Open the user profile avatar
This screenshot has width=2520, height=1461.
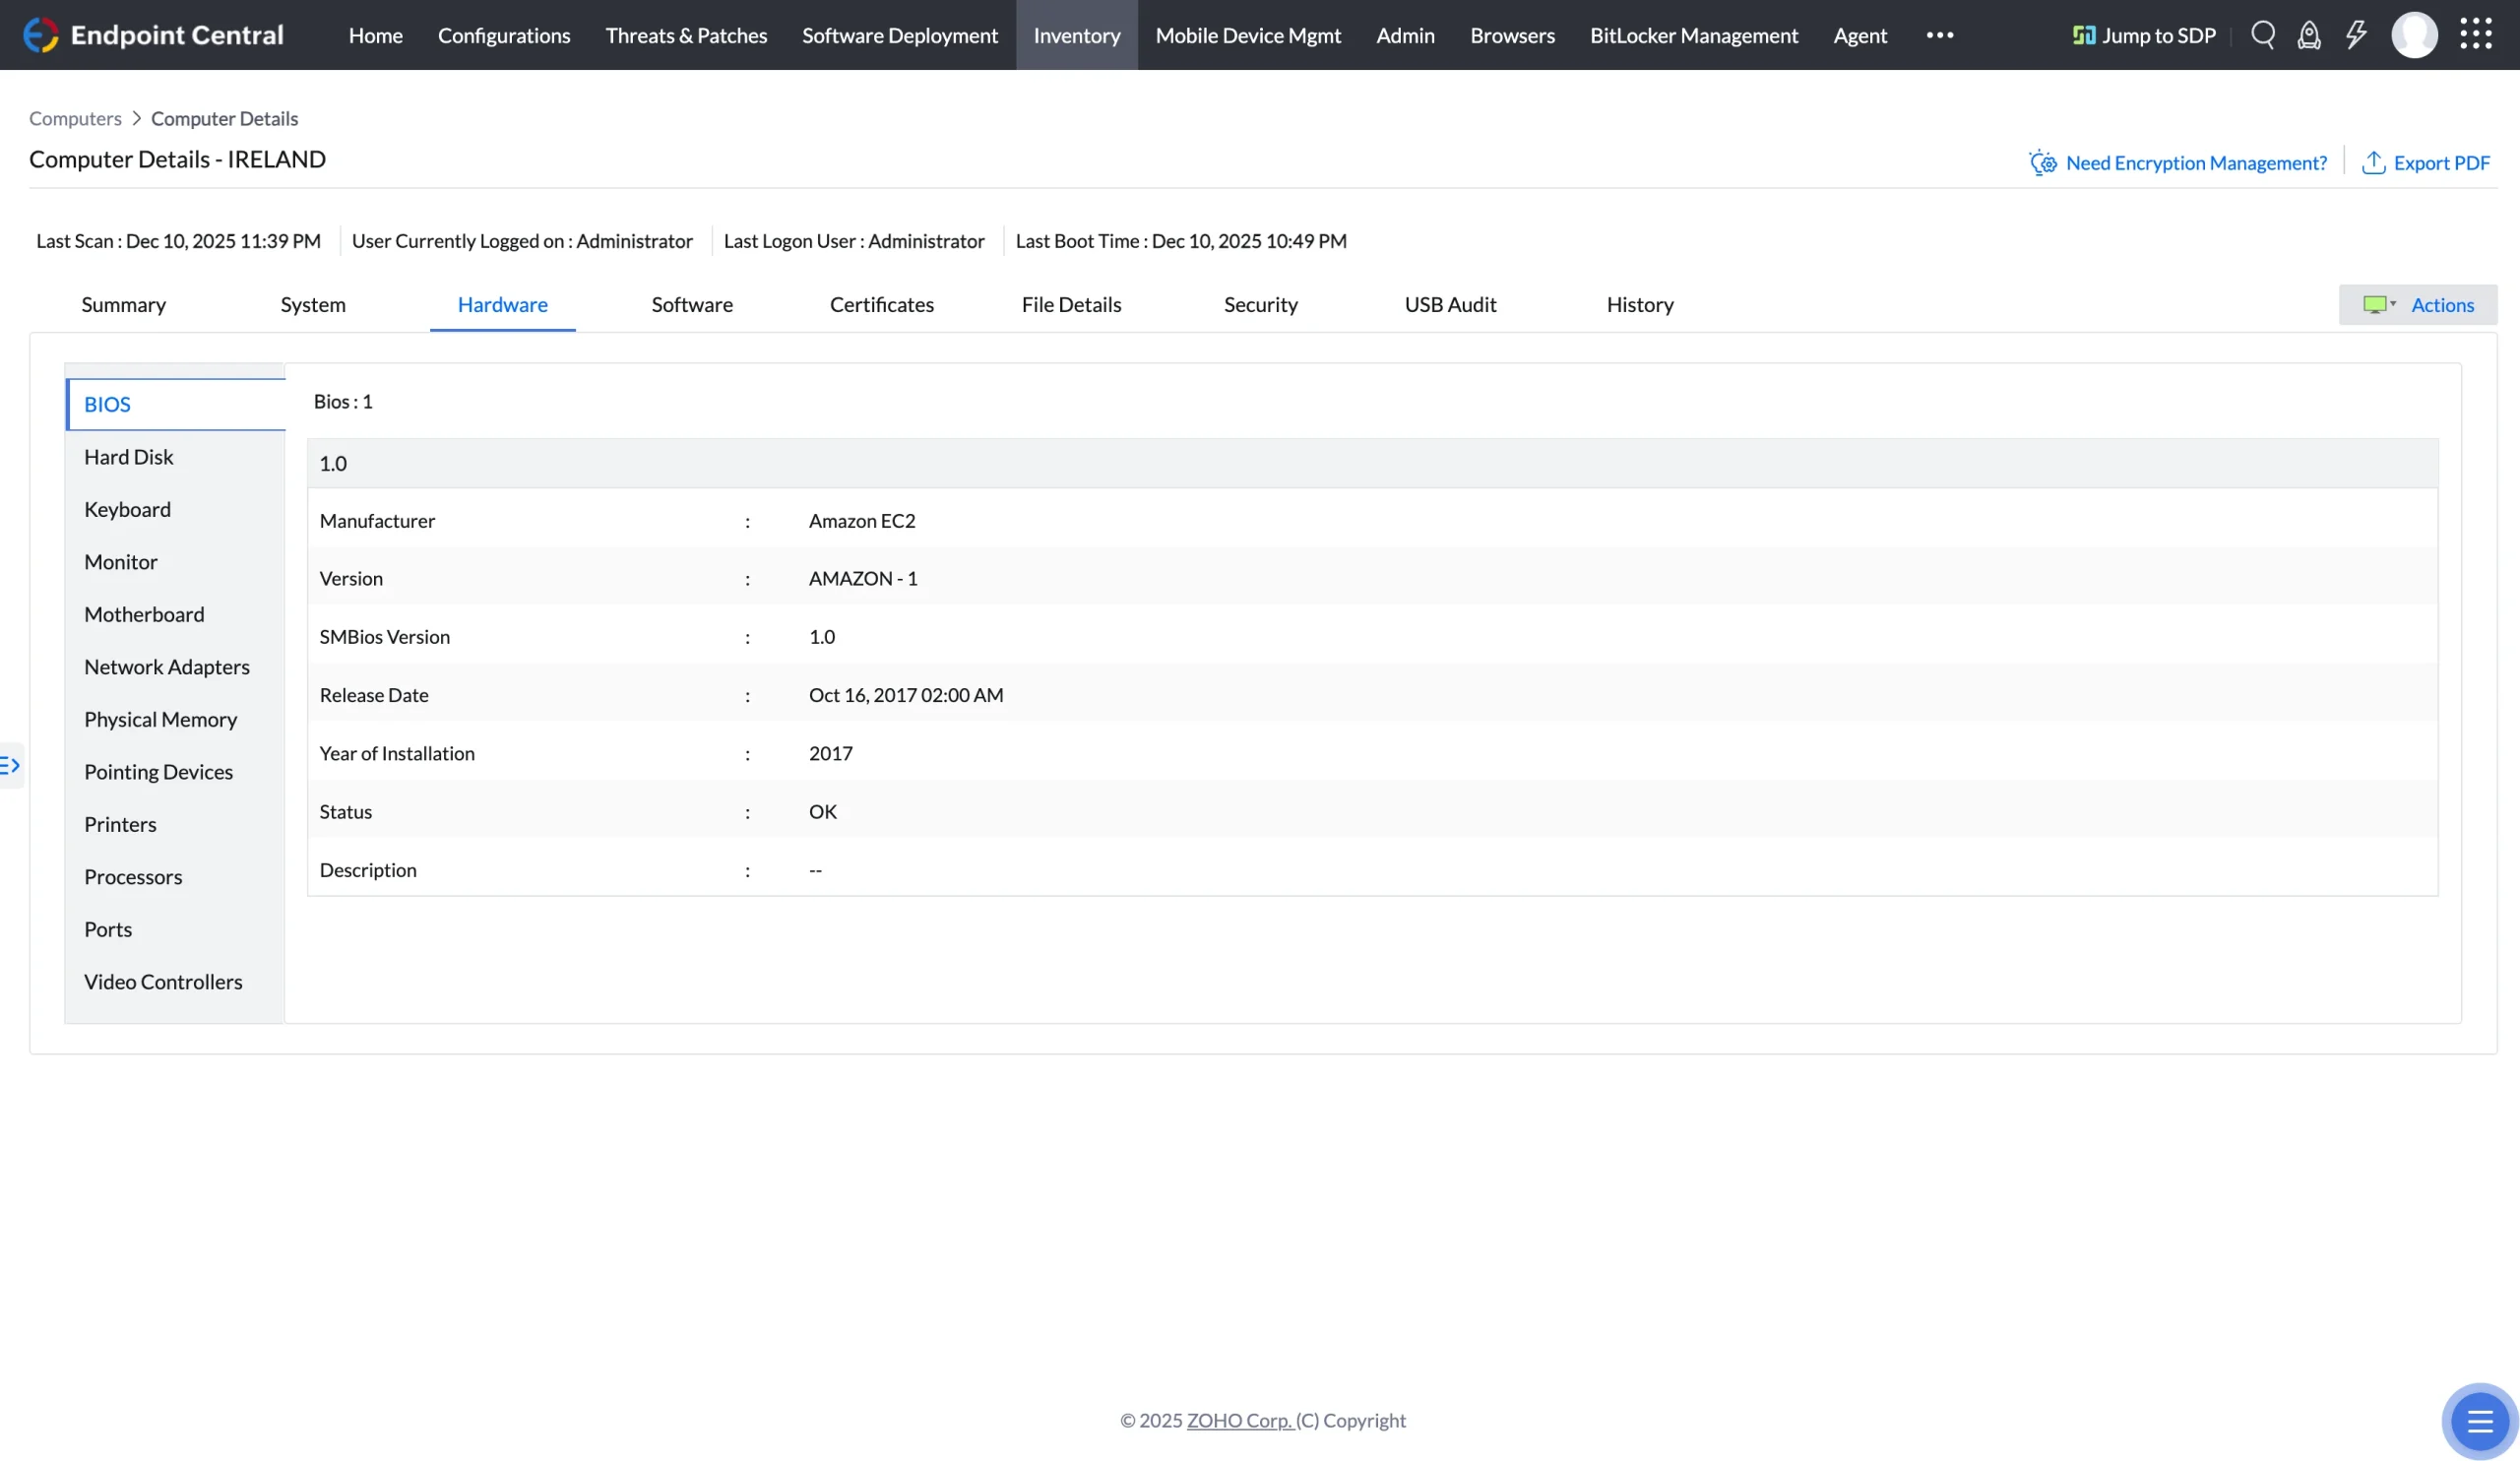click(2414, 35)
